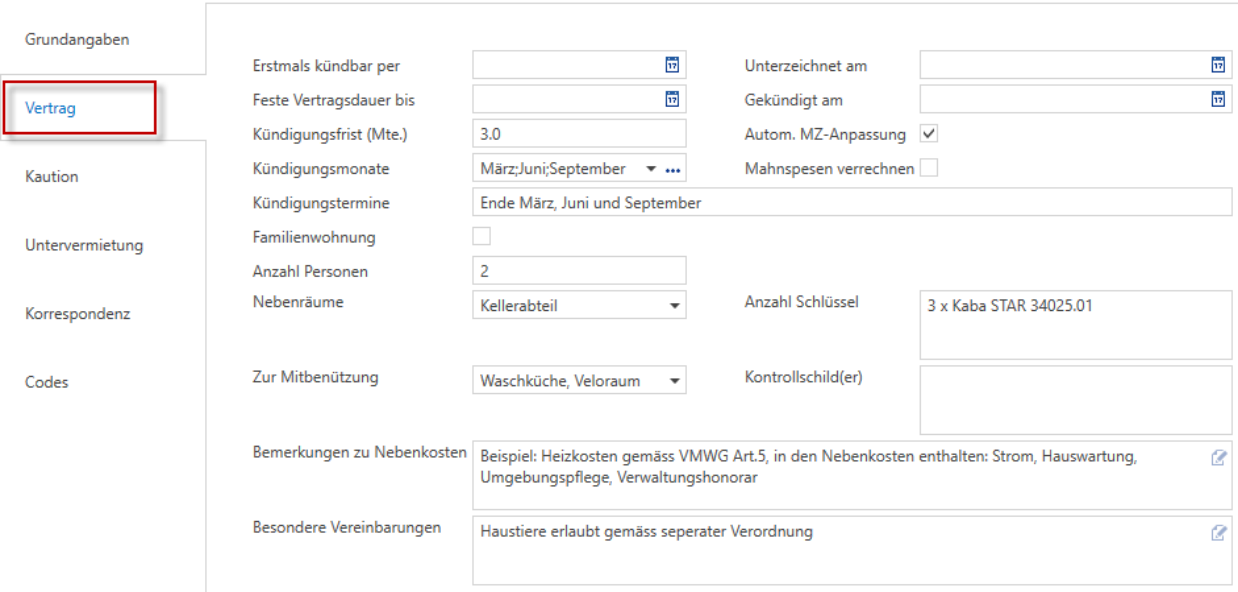
Task: Expand the Kündigungsmonate dropdown arrow
Action: [651, 169]
